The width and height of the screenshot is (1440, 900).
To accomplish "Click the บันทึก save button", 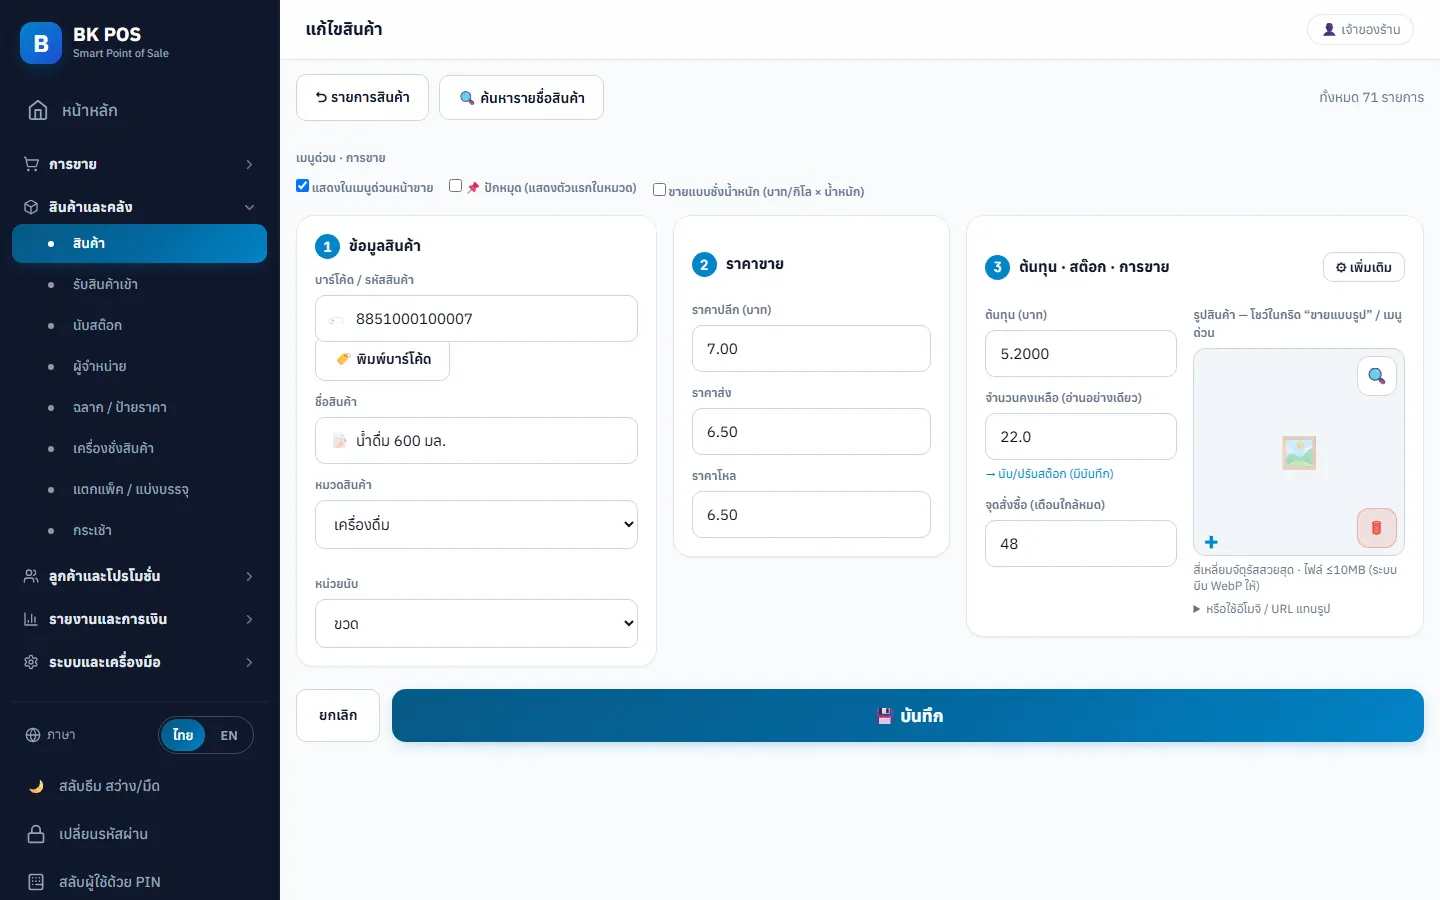I will point(908,715).
